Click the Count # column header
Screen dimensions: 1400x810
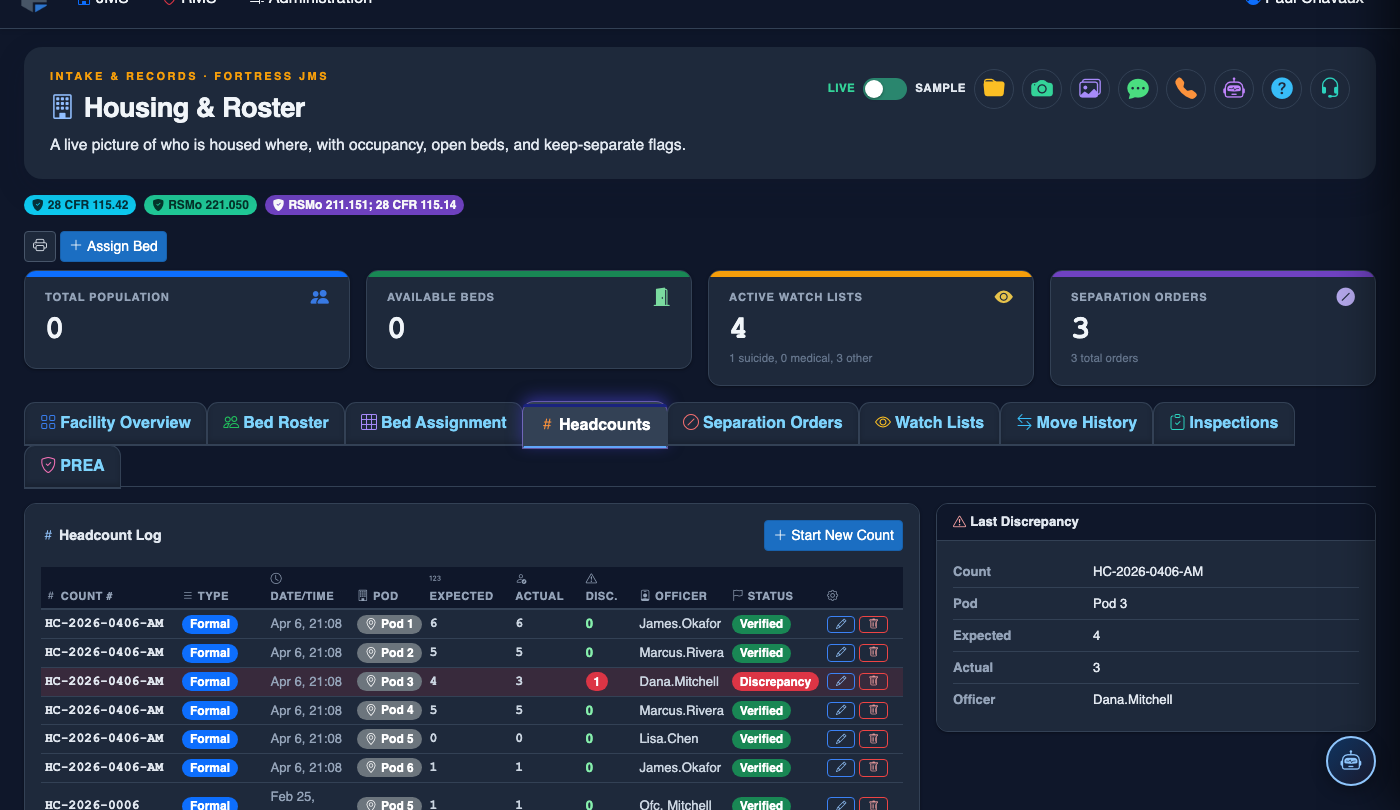[80, 596]
